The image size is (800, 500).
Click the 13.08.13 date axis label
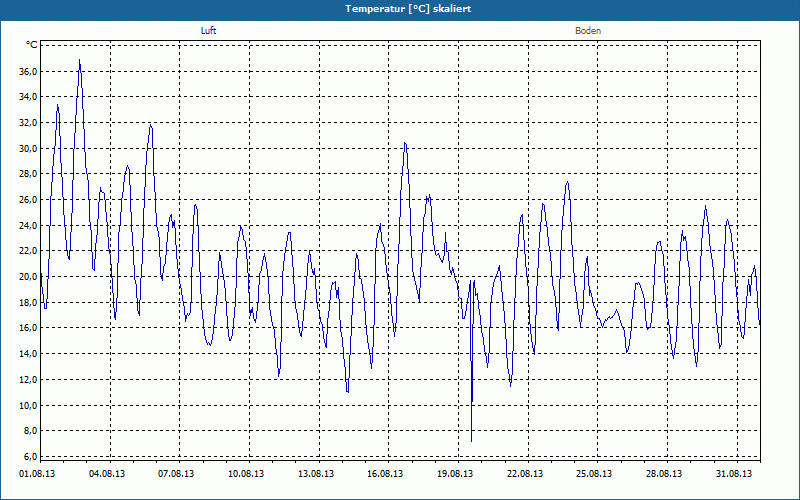tap(316, 474)
